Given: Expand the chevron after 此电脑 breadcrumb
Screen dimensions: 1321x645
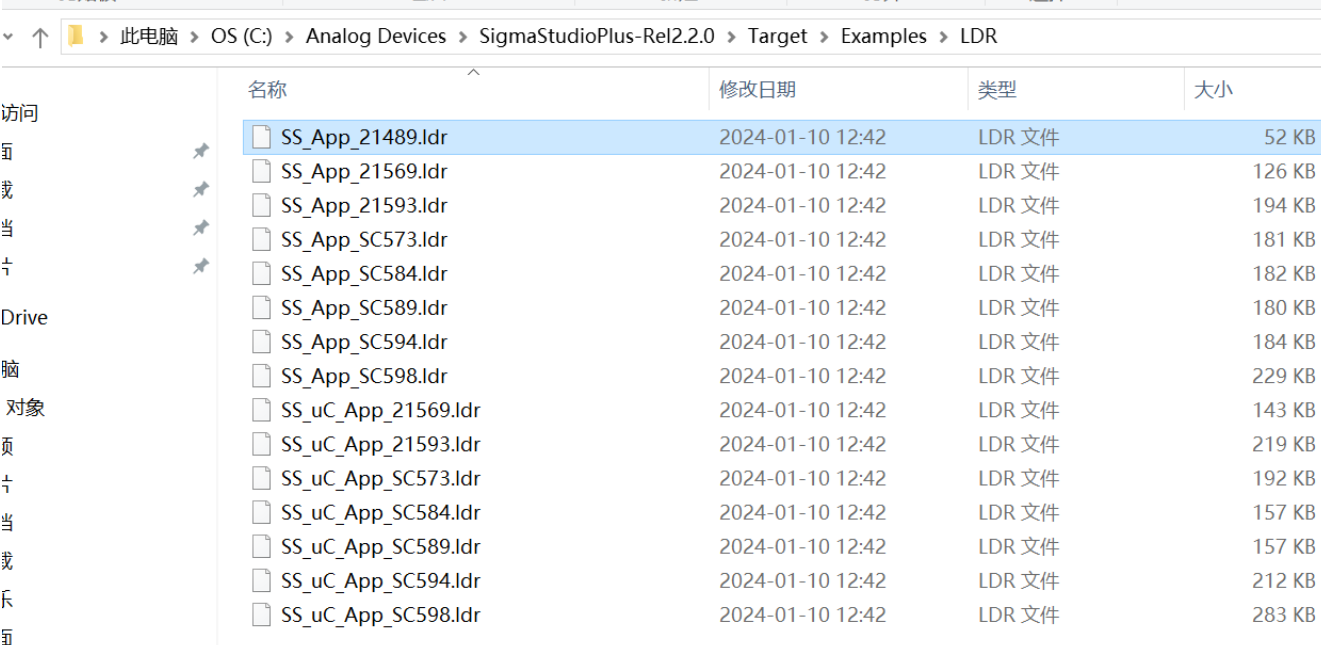Looking at the screenshot, I should point(195,37).
